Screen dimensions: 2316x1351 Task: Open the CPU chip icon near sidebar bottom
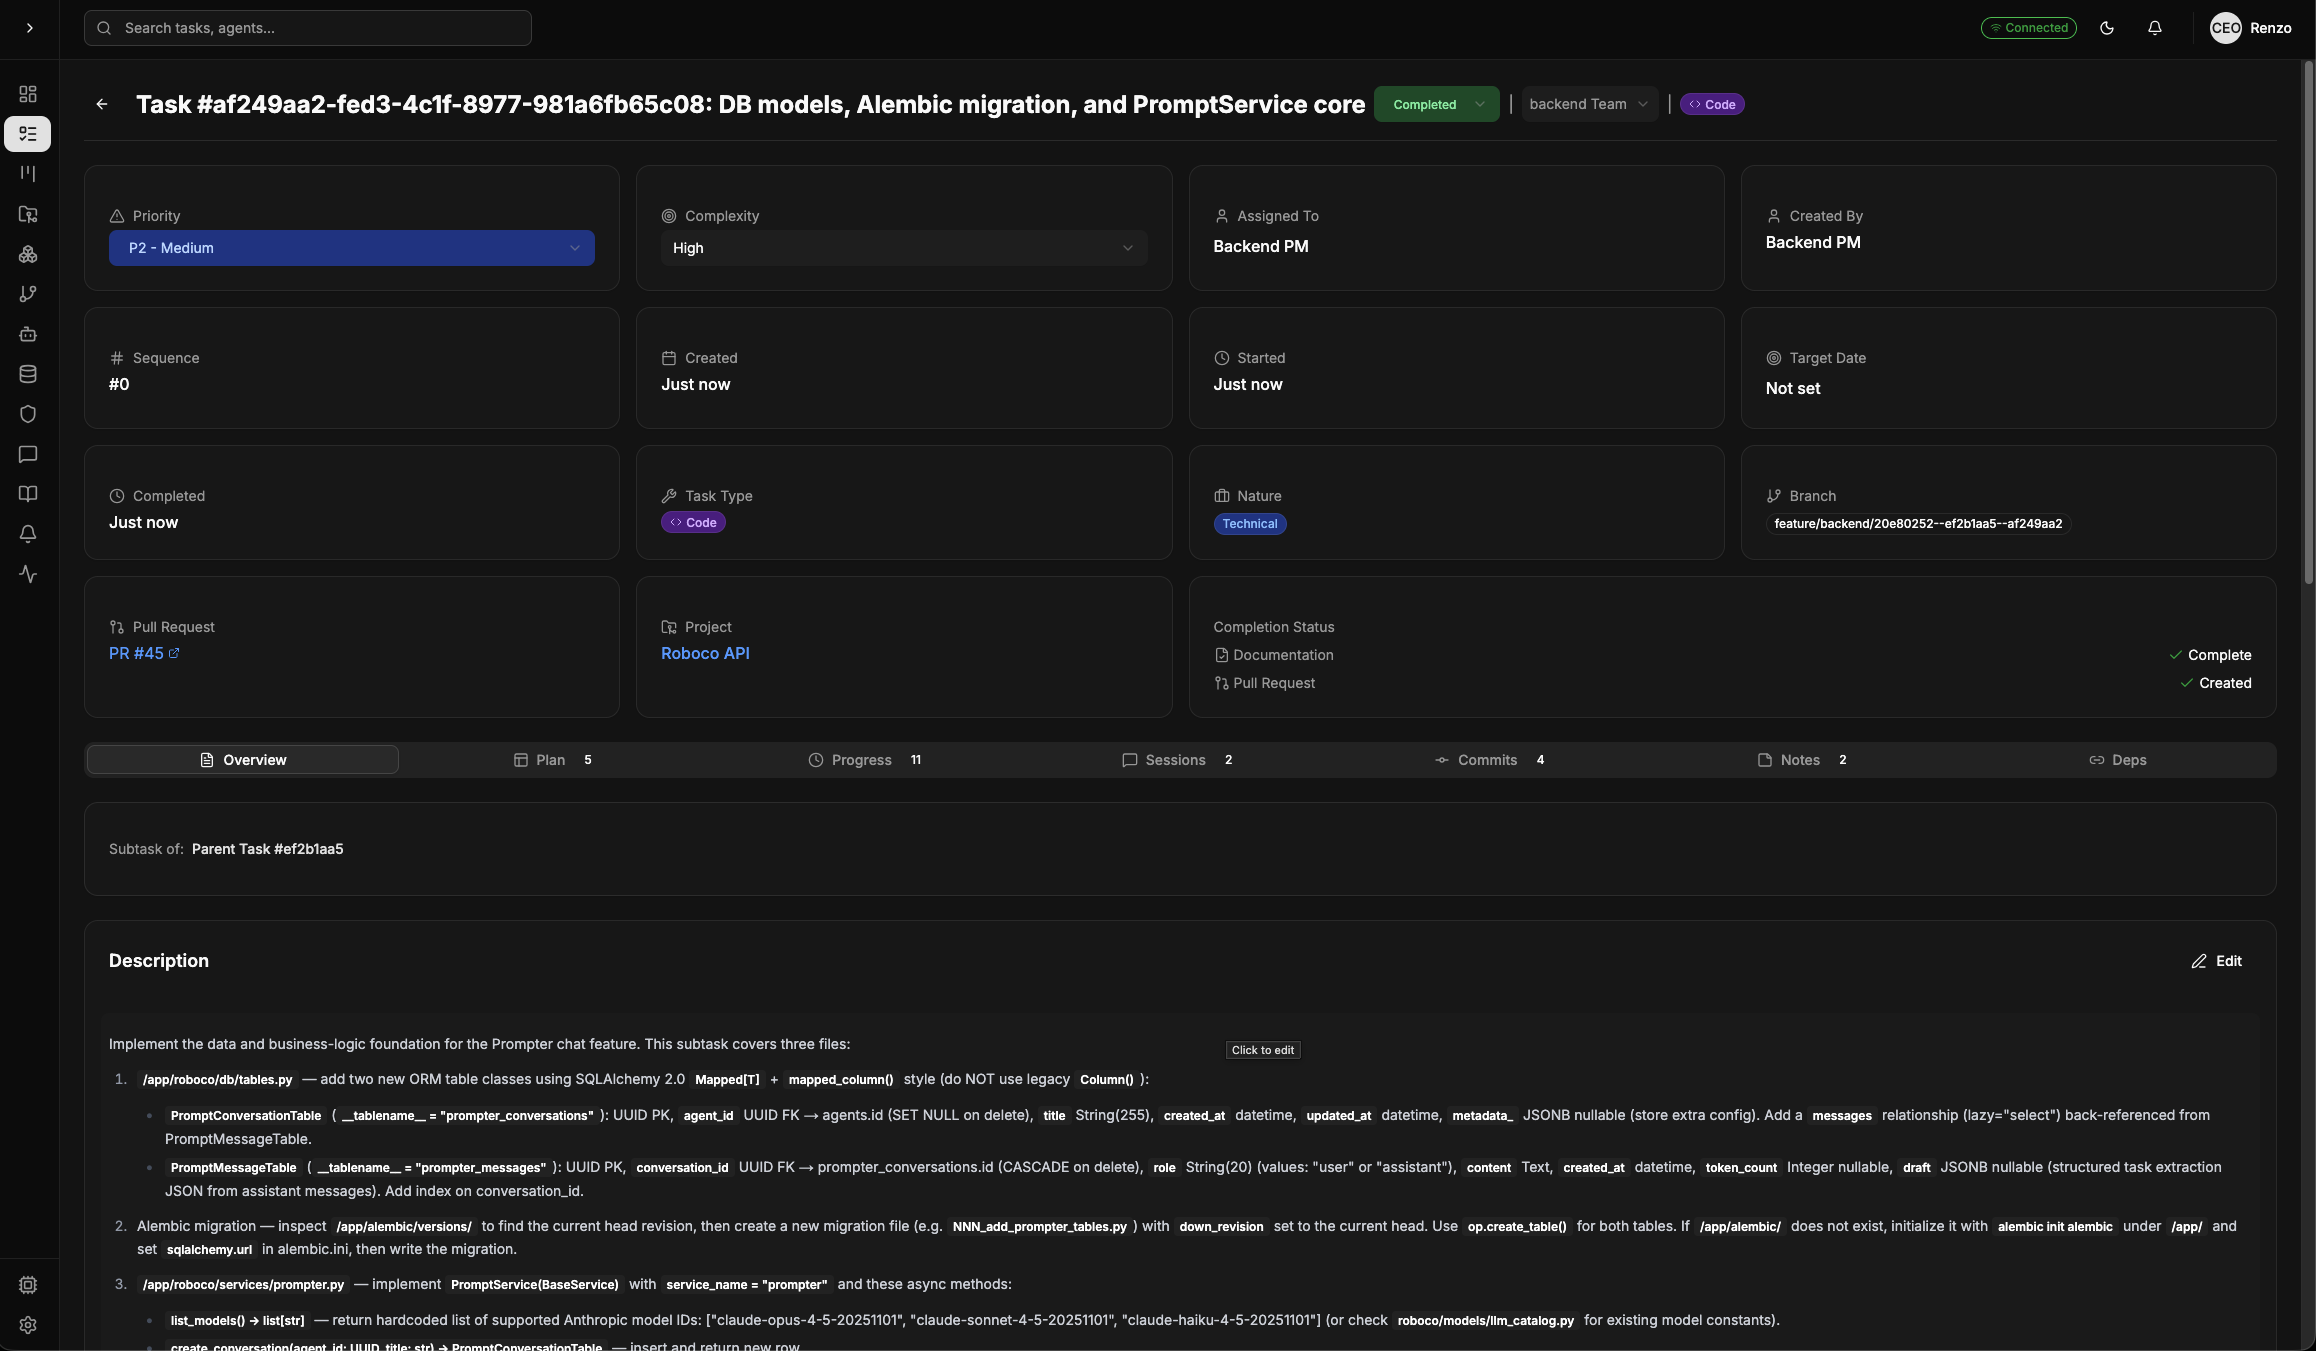pyautogui.click(x=28, y=1285)
